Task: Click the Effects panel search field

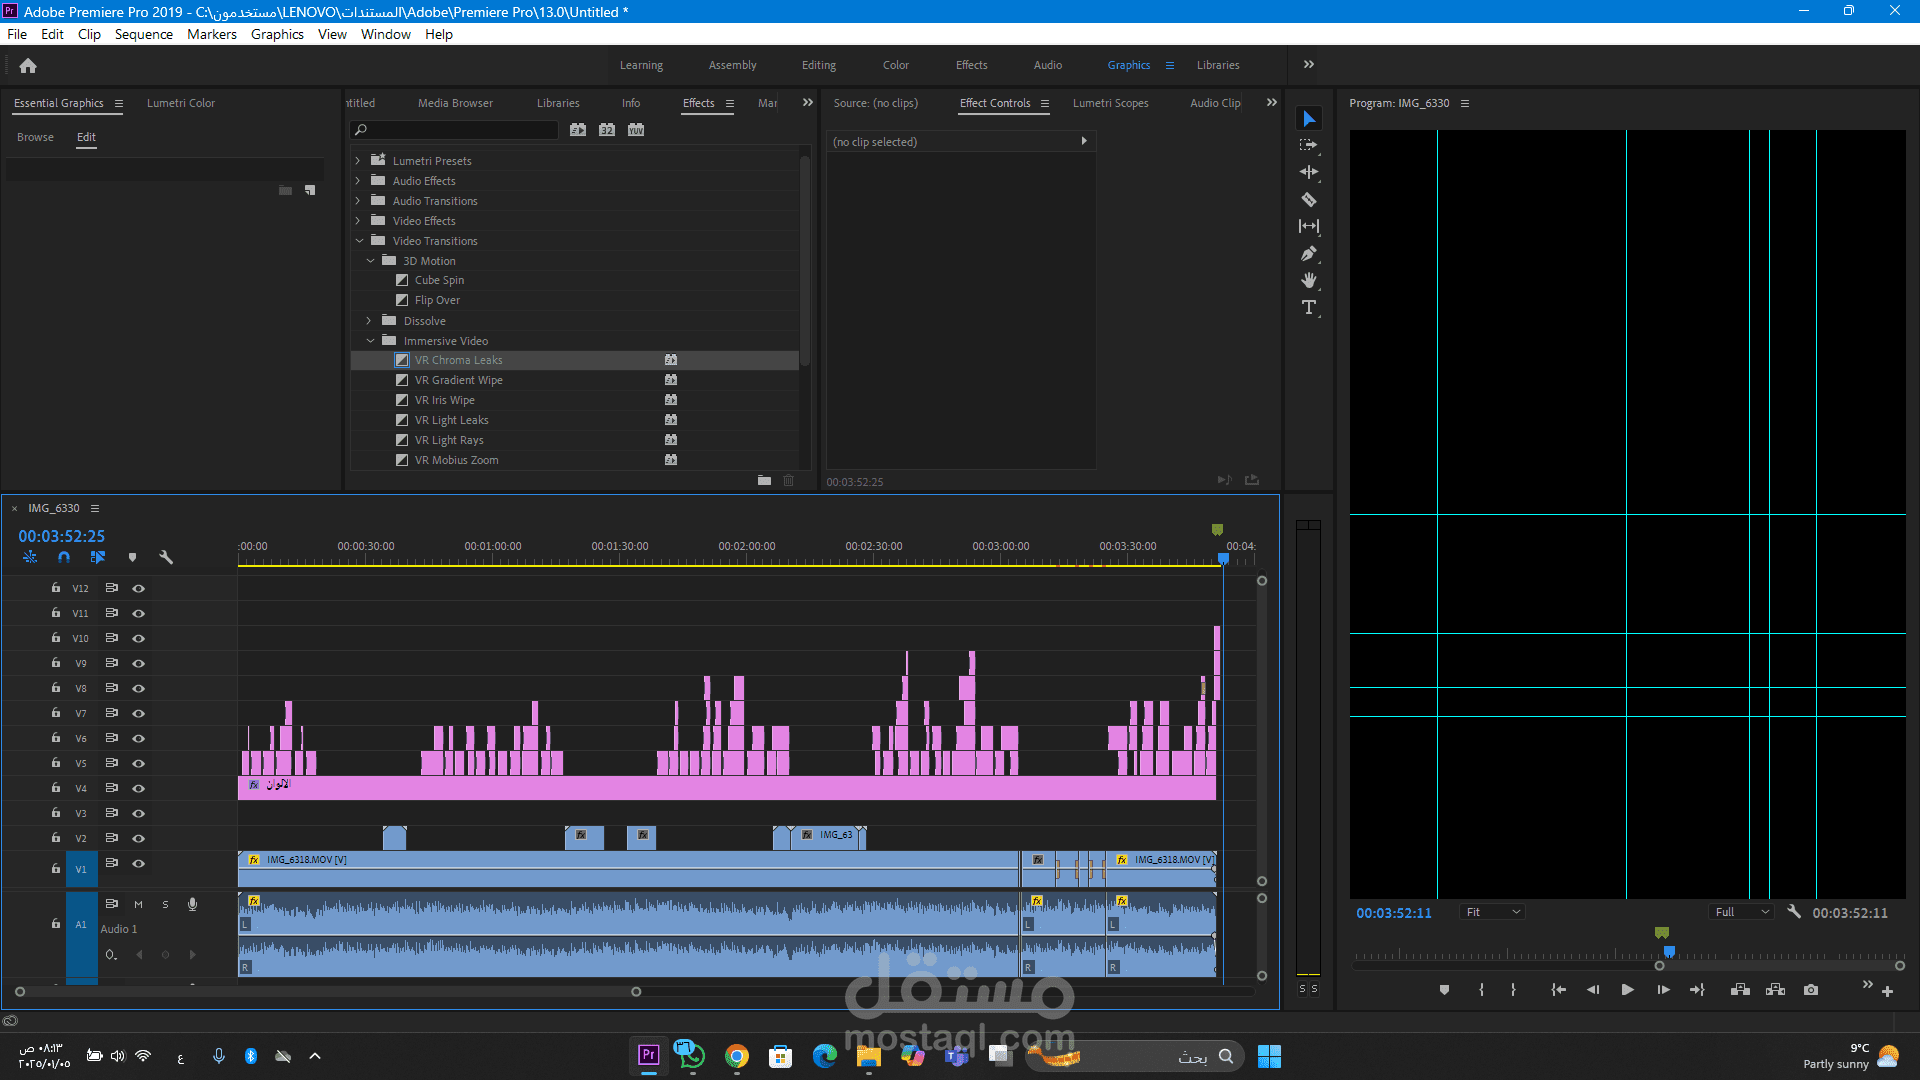Action: [455, 130]
